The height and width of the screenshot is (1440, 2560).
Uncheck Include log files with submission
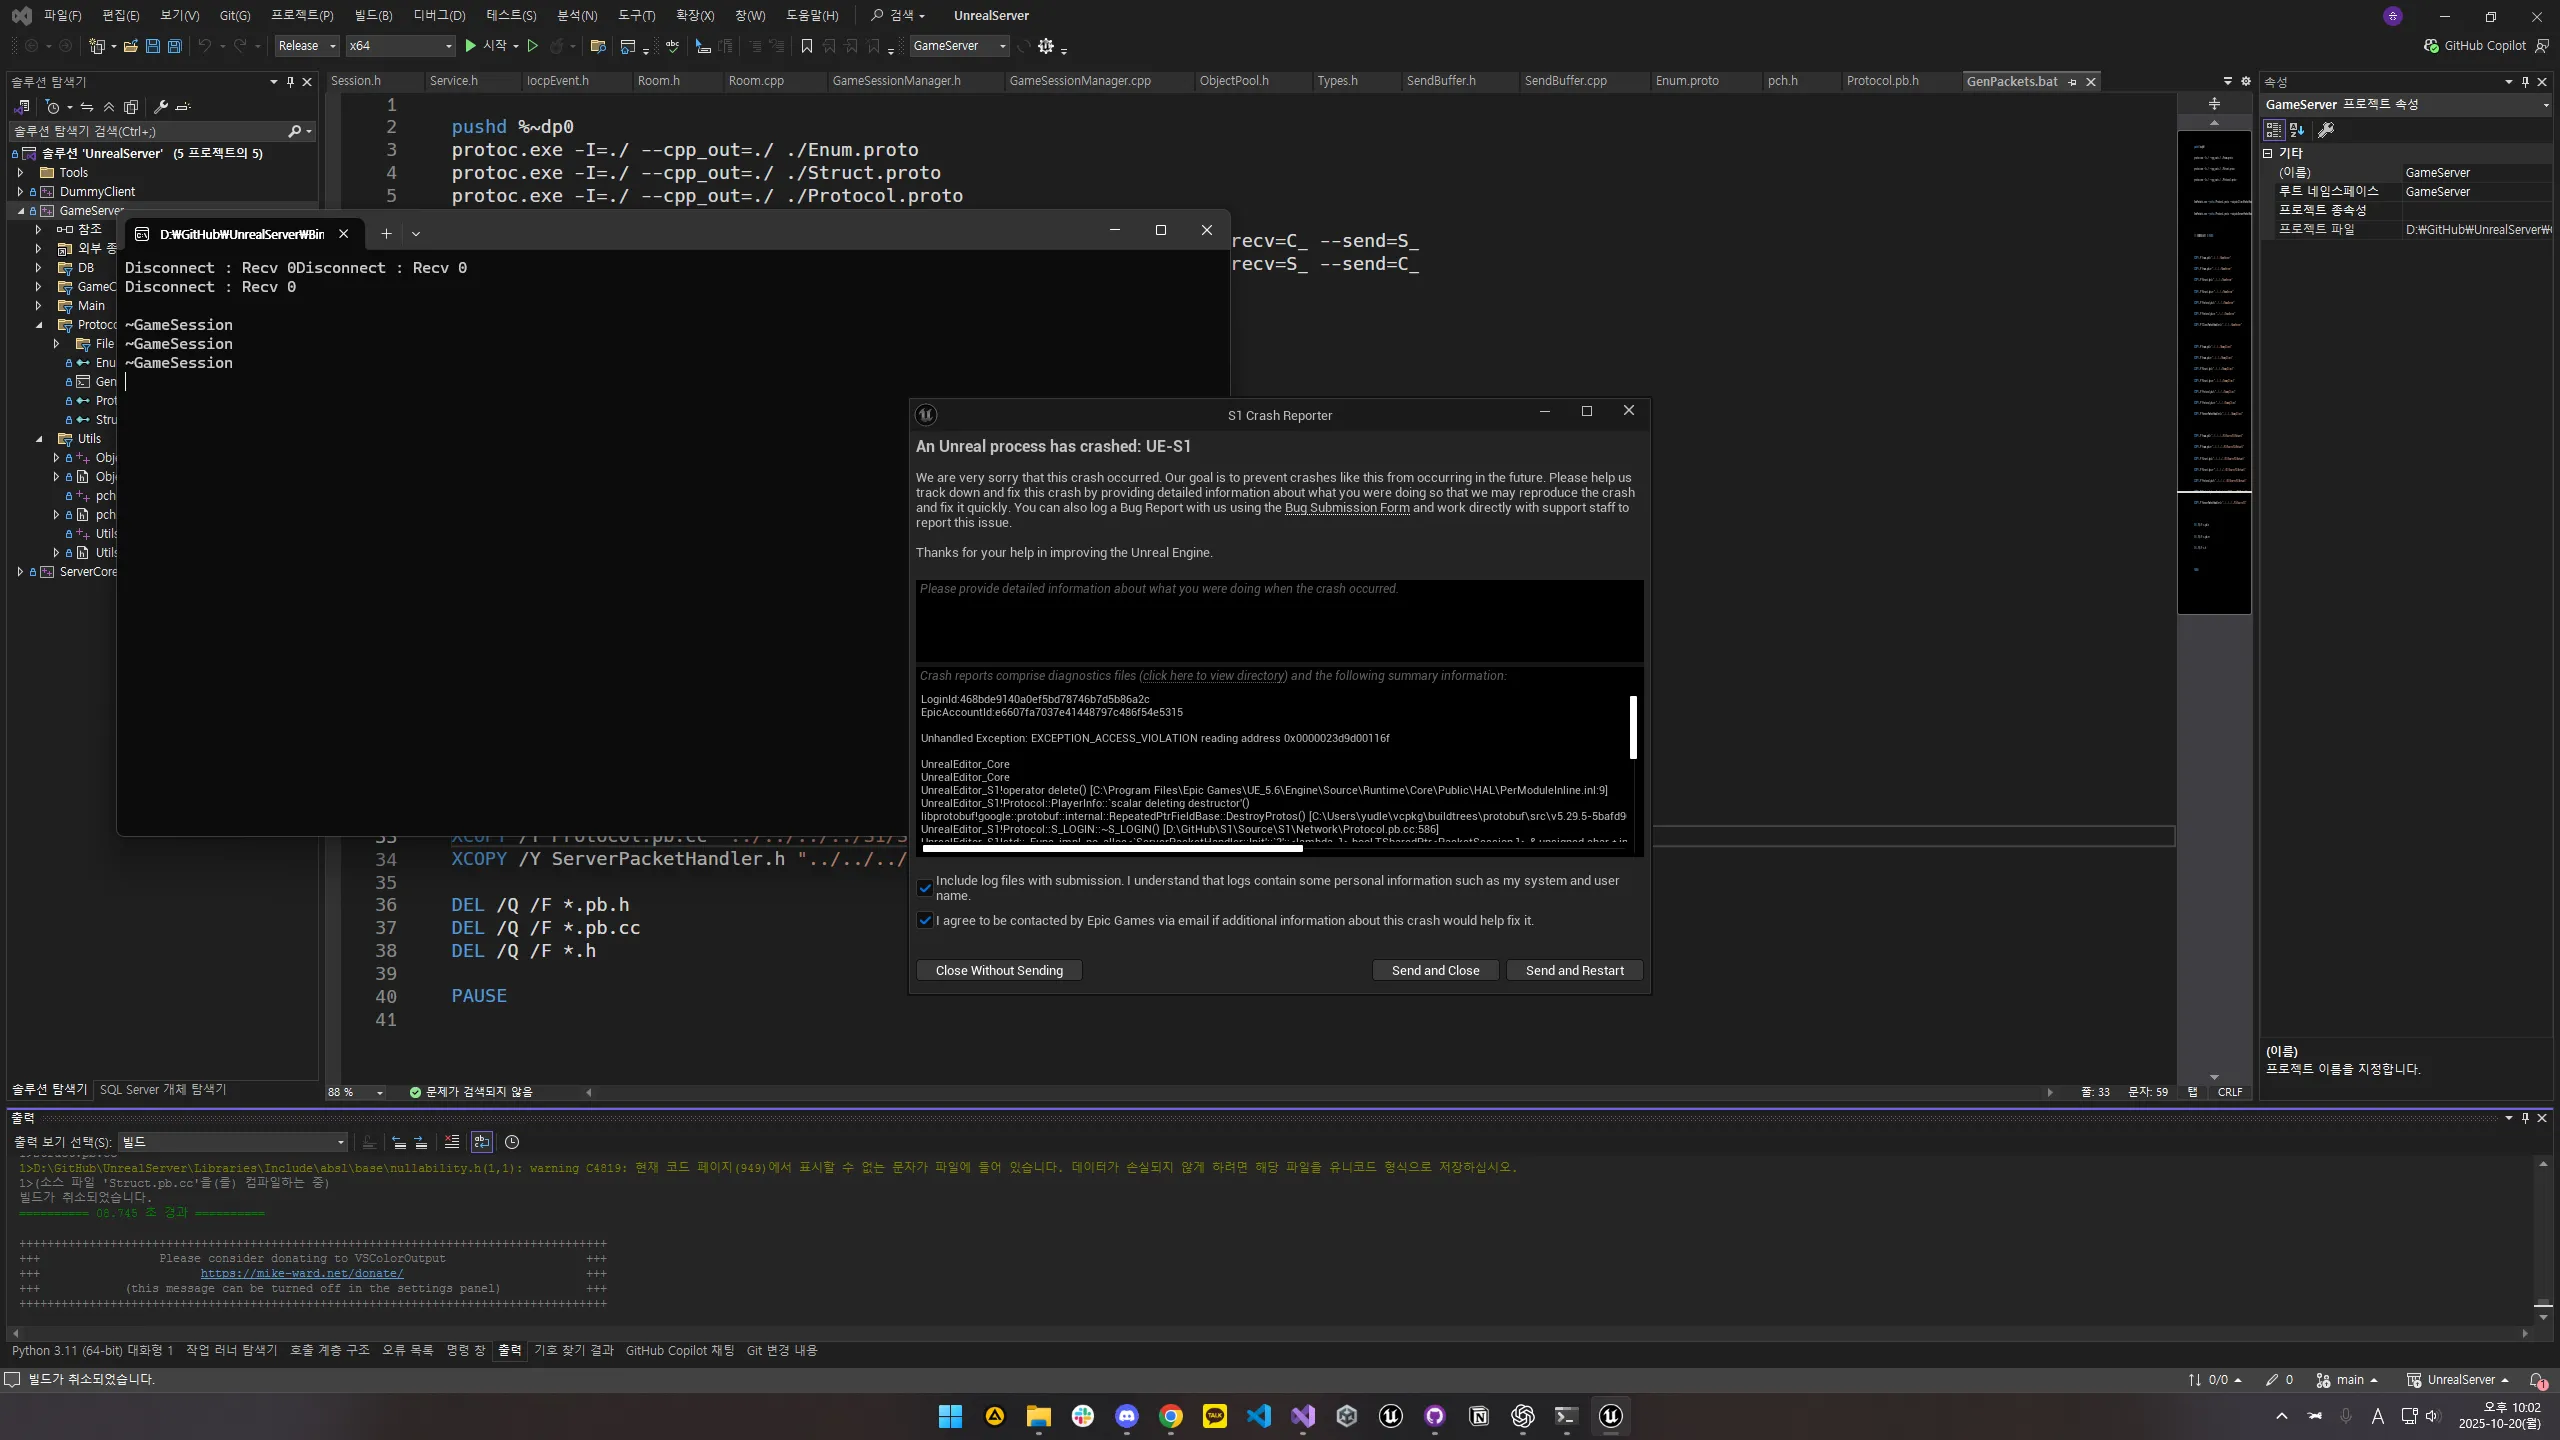coord(925,887)
